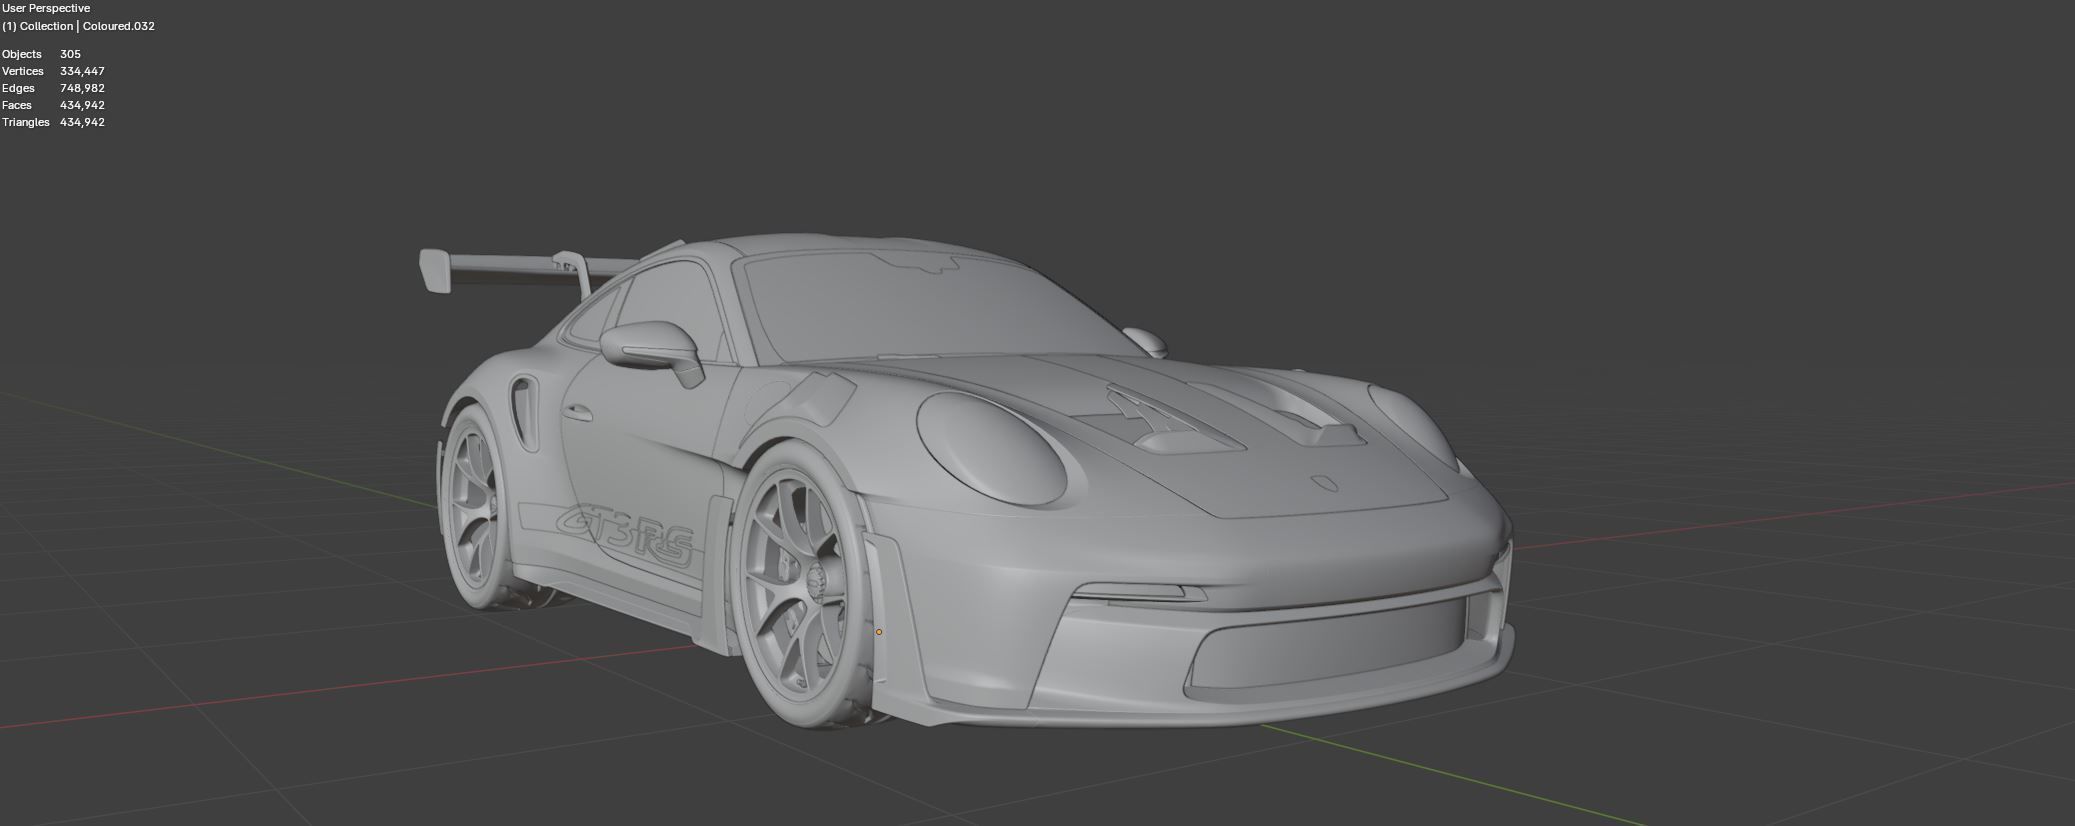Screen dimensions: 2075x826
Task: Click the "User Perspective" view label
Action: coord(46,8)
